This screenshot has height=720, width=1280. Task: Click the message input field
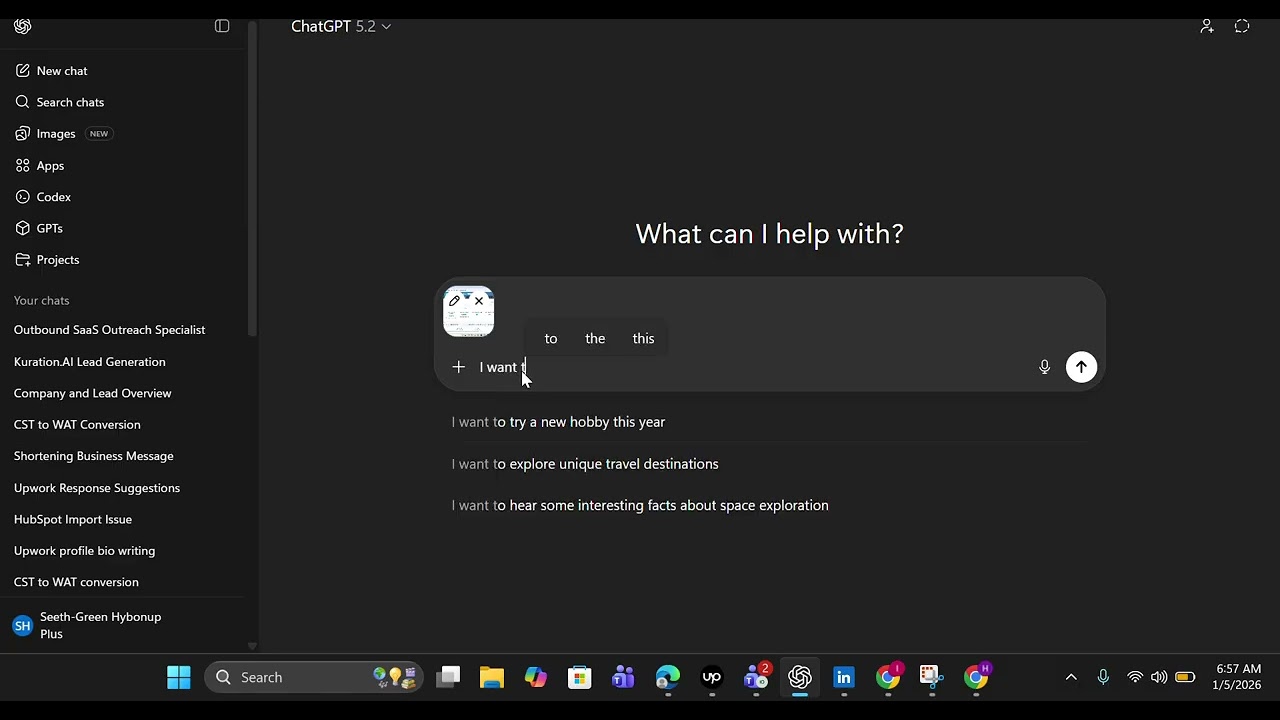click(x=752, y=367)
